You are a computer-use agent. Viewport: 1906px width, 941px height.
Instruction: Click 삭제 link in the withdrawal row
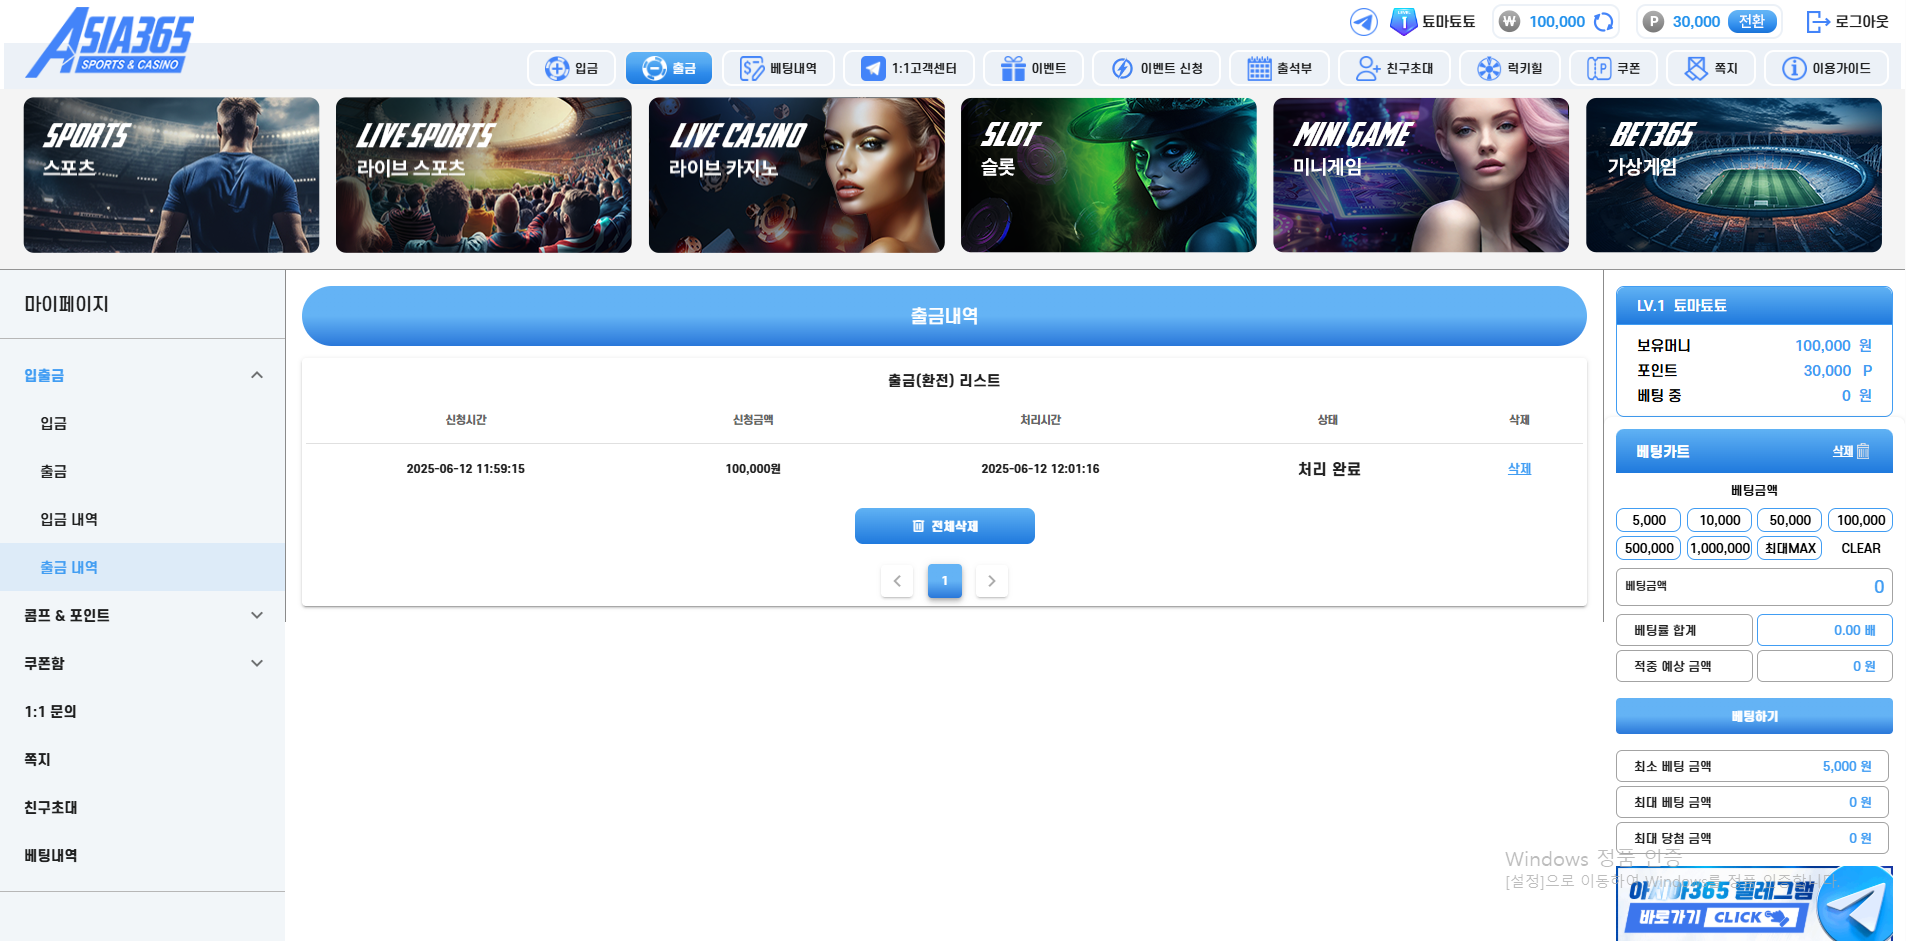click(x=1519, y=468)
